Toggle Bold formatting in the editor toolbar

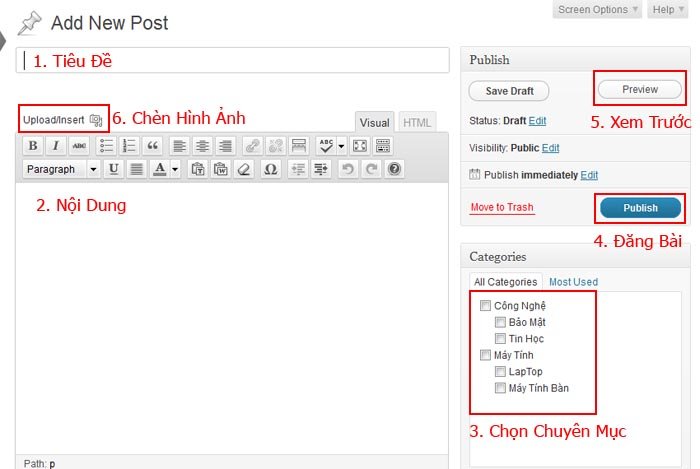pyautogui.click(x=33, y=146)
